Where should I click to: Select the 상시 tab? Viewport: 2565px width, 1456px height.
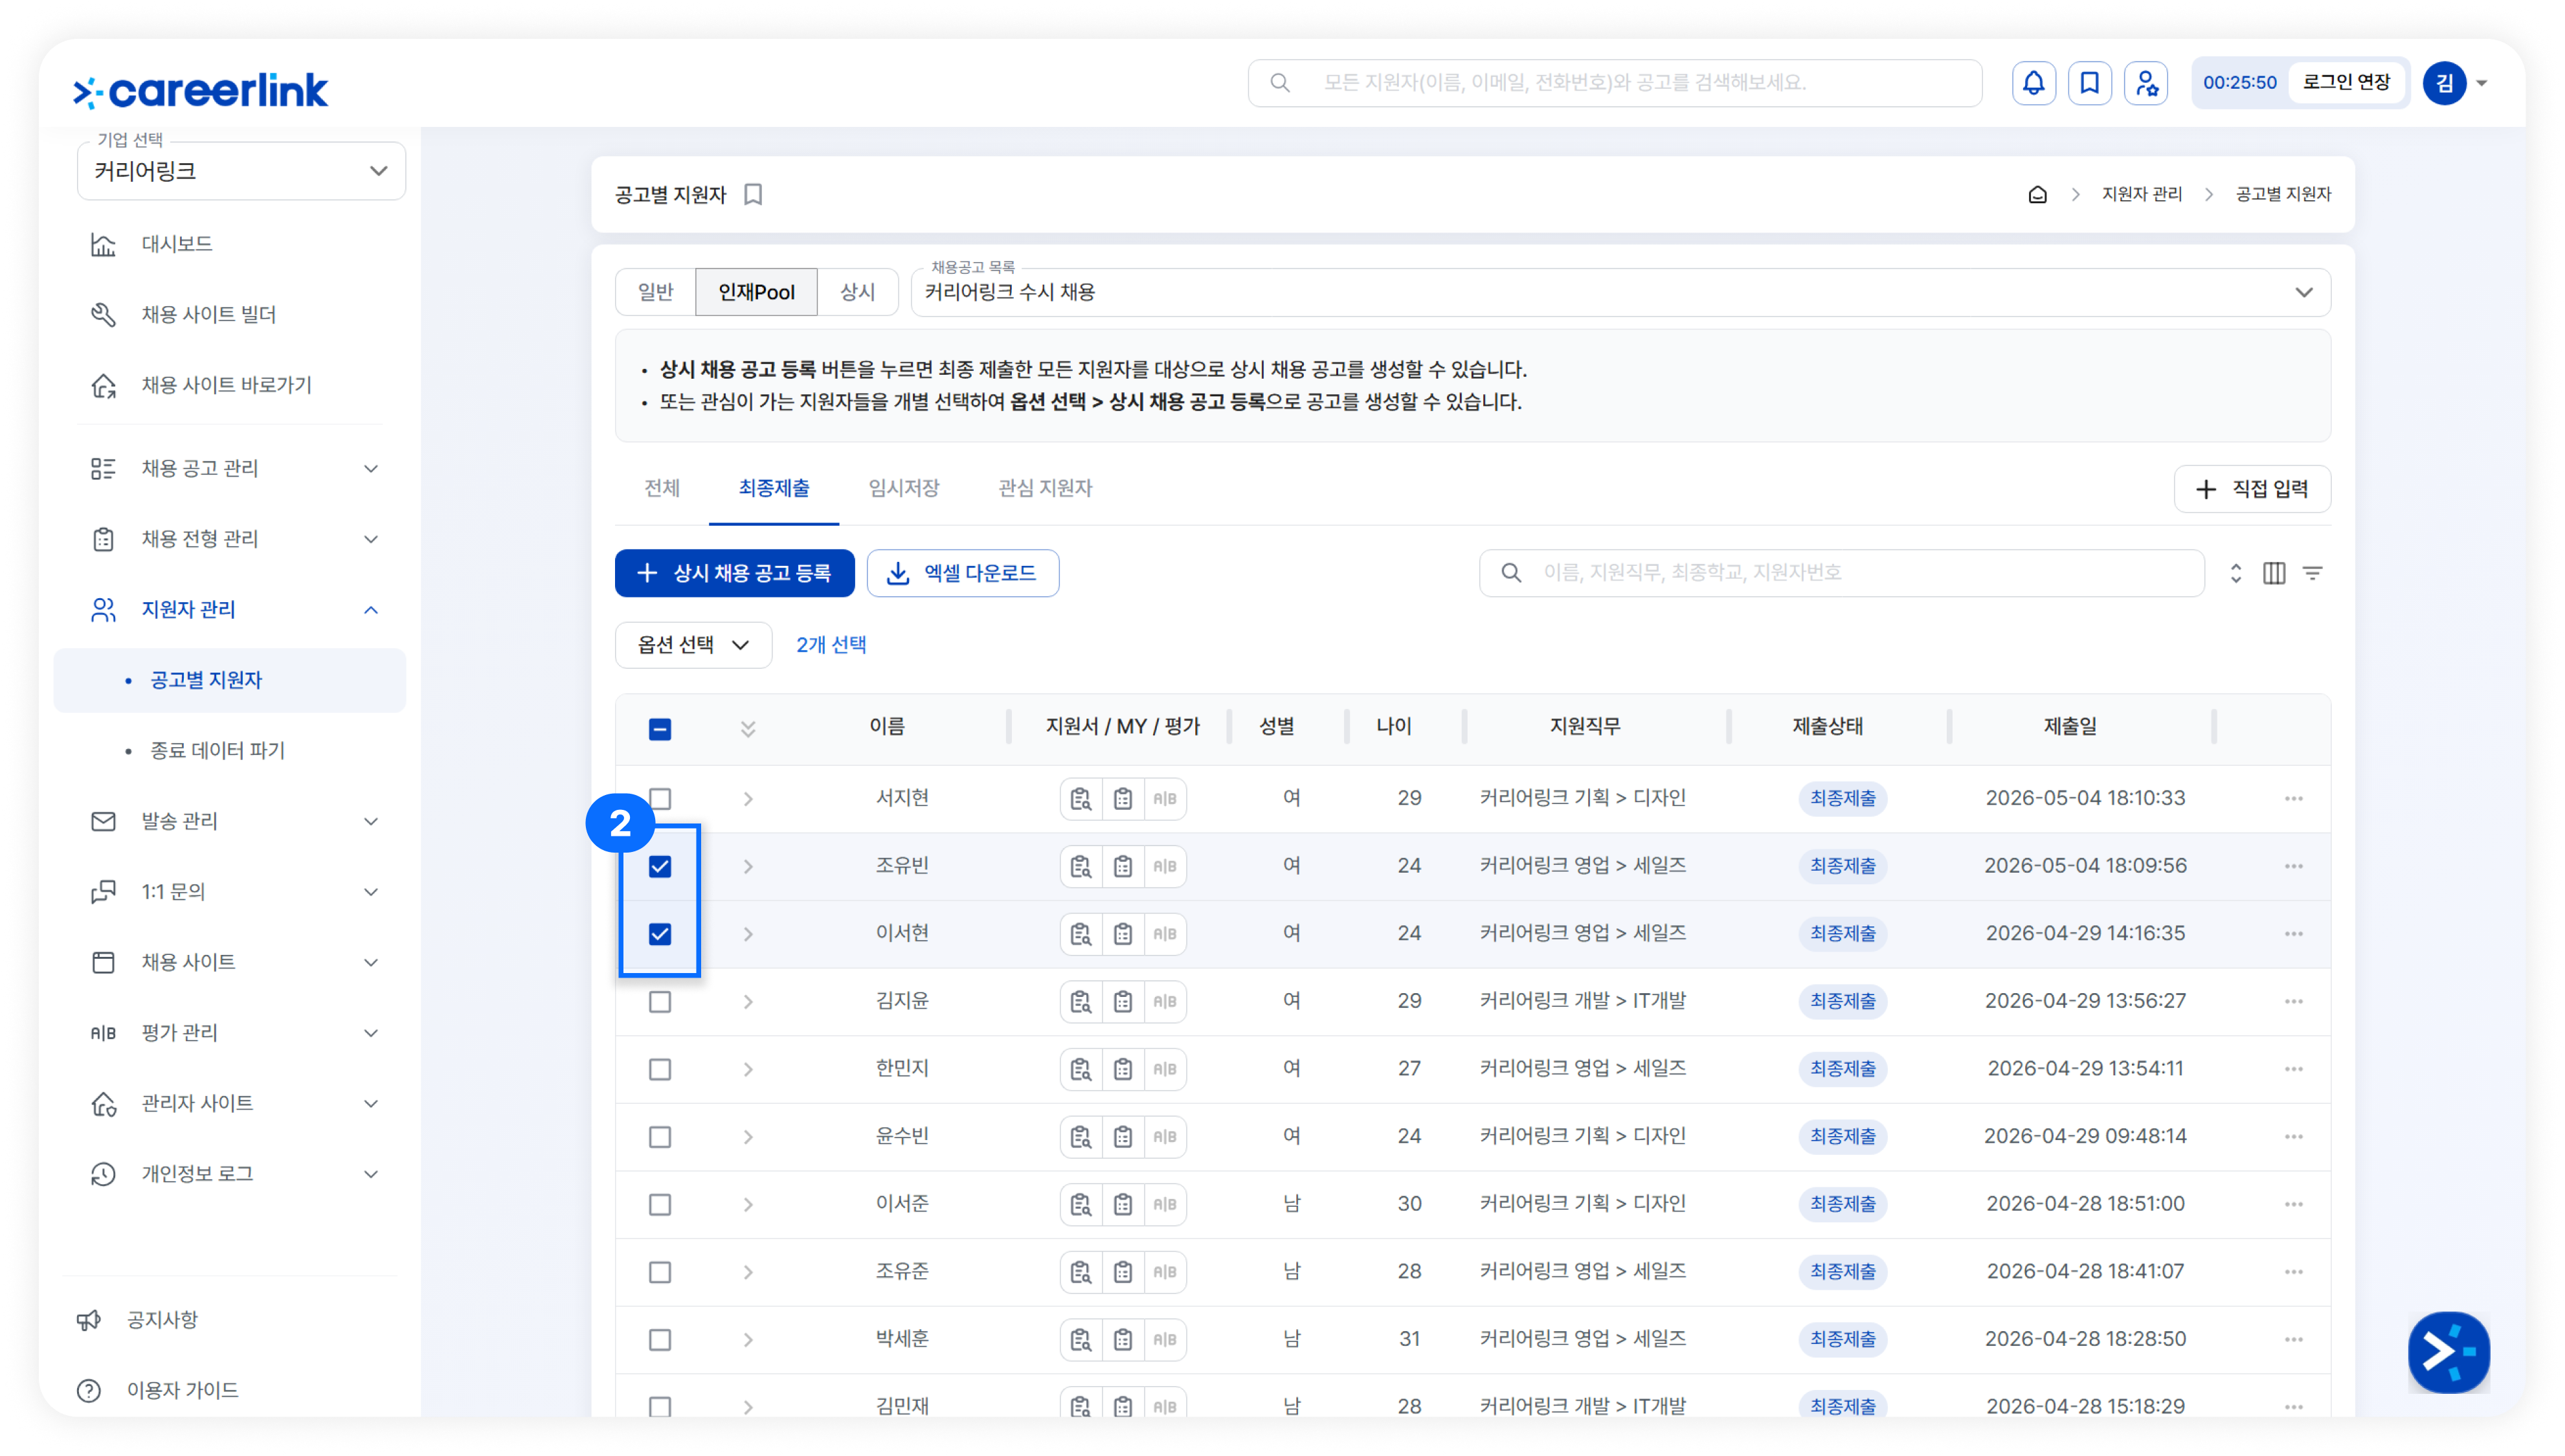pyautogui.click(x=857, y=292)
